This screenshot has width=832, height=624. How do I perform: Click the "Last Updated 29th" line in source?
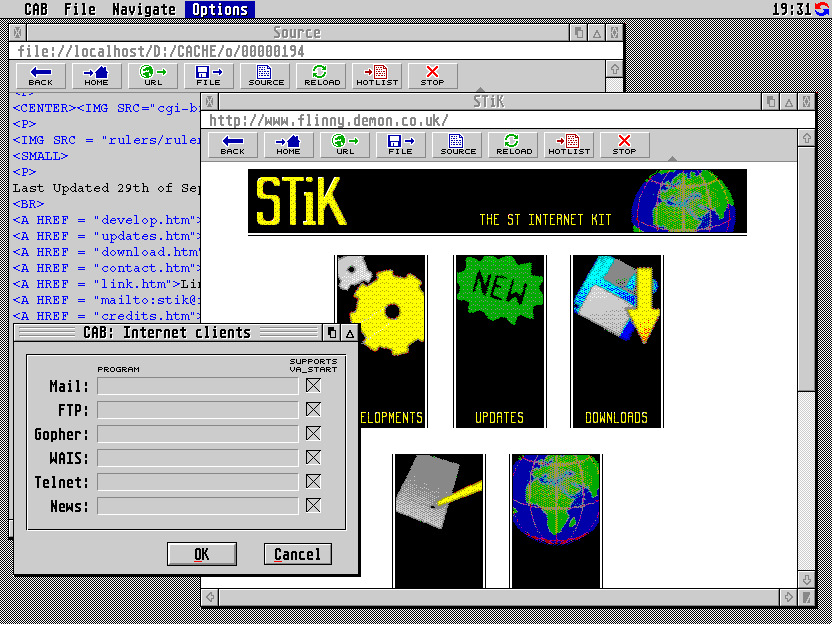pyautogui.click(x=107, y=188)
